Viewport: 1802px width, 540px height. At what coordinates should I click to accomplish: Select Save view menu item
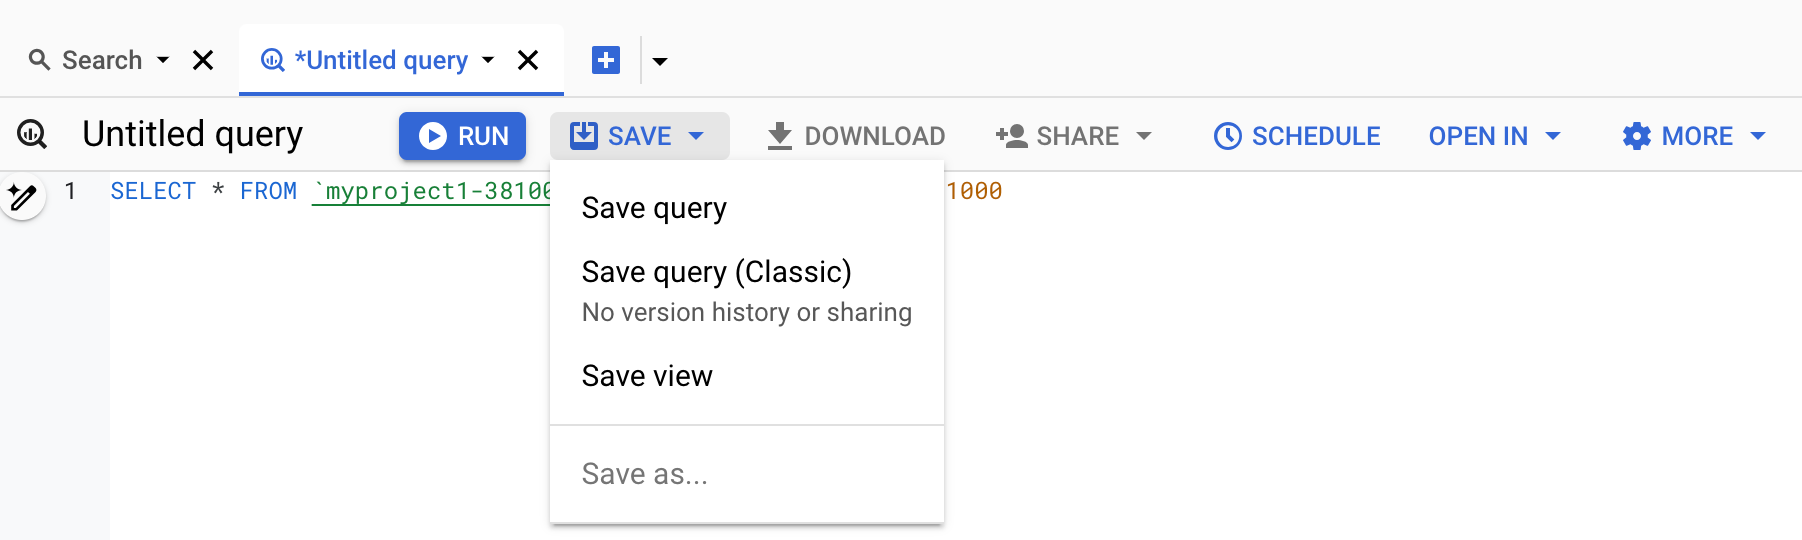pos(647,376)
